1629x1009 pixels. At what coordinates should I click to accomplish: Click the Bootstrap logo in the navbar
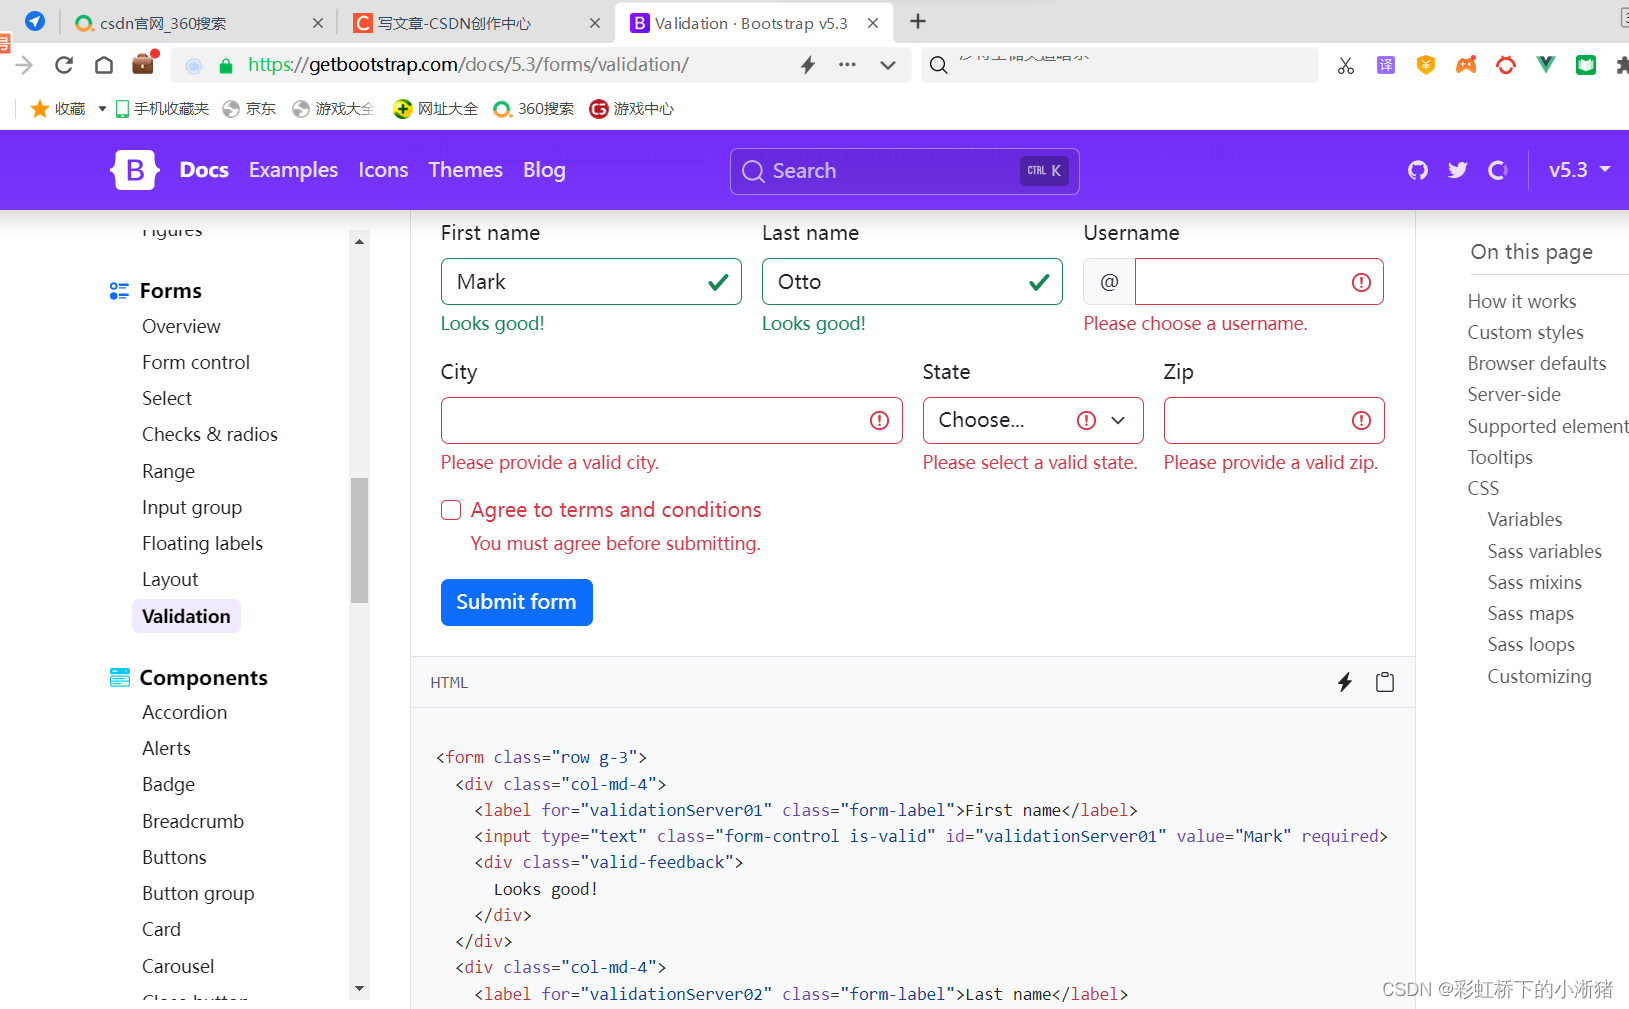pyautogui.click(x=134, y=169)
